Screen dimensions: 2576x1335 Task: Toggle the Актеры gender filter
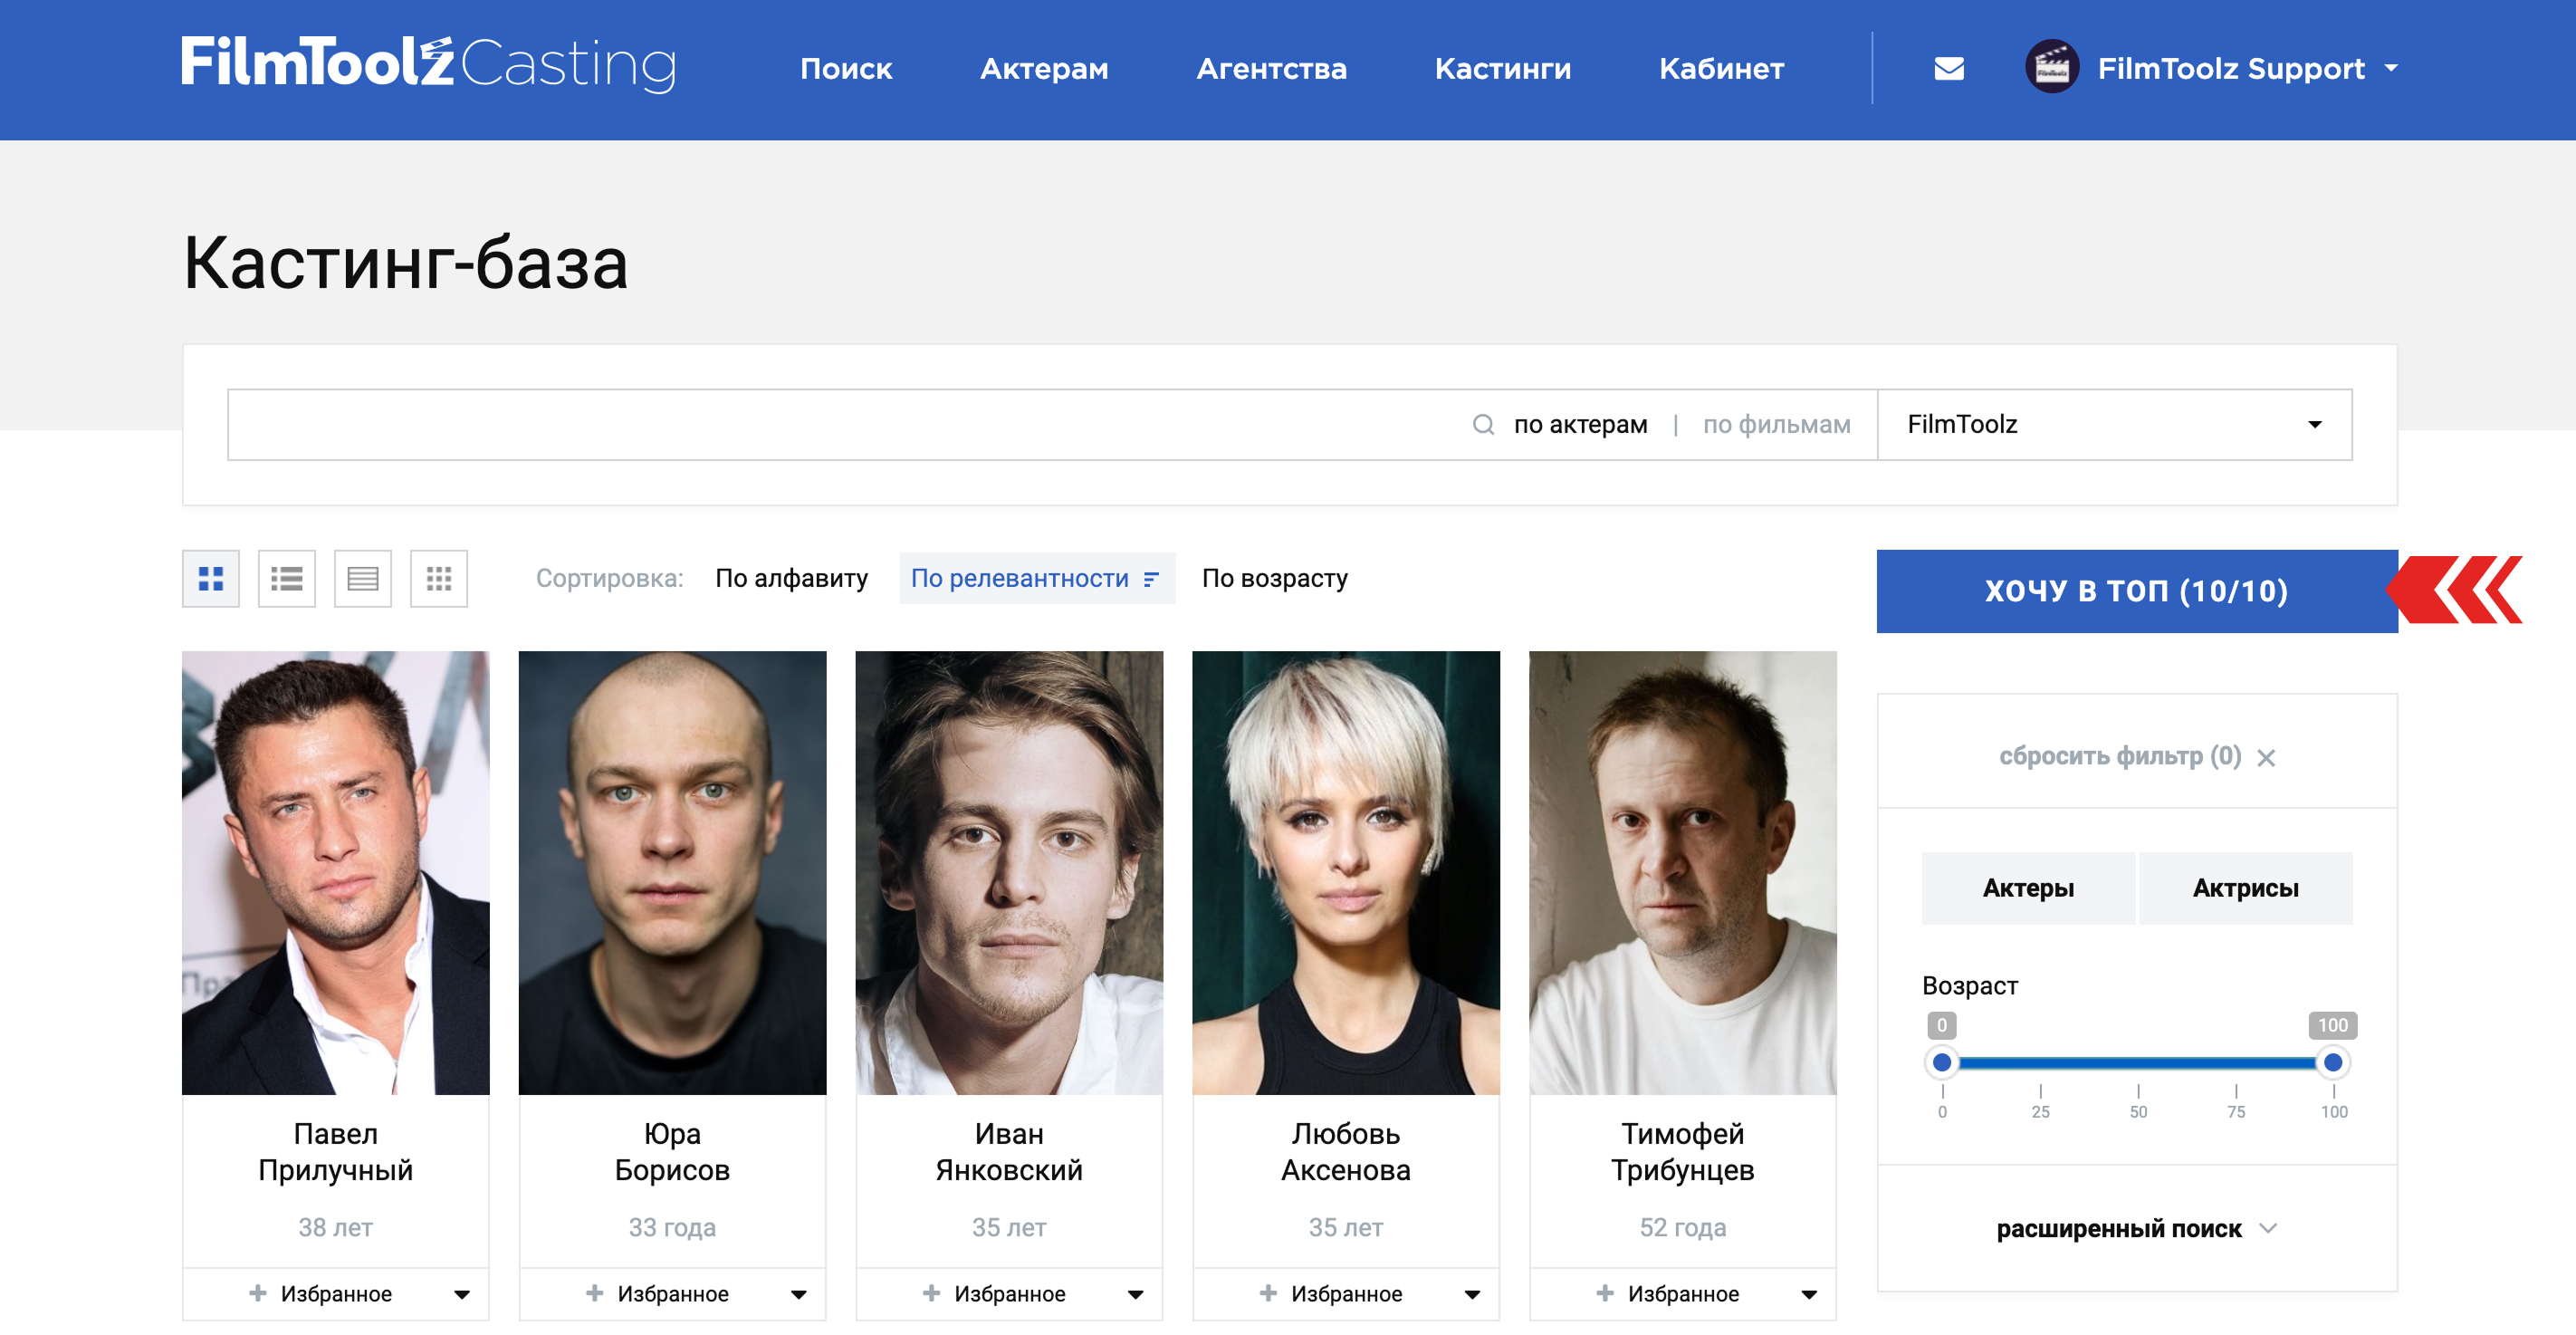click(2027, 888)
